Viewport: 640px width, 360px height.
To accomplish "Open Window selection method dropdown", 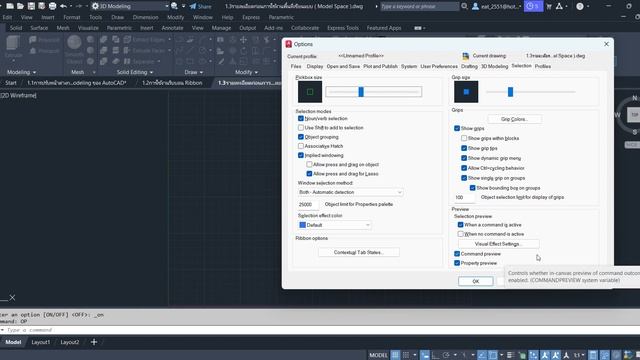I will (350, 192).
